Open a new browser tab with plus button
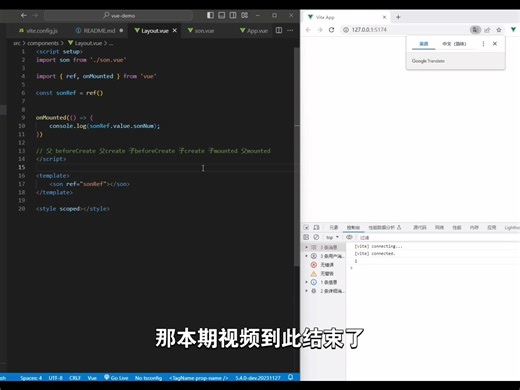Screen dimensions: 520x390 [398, 17]
